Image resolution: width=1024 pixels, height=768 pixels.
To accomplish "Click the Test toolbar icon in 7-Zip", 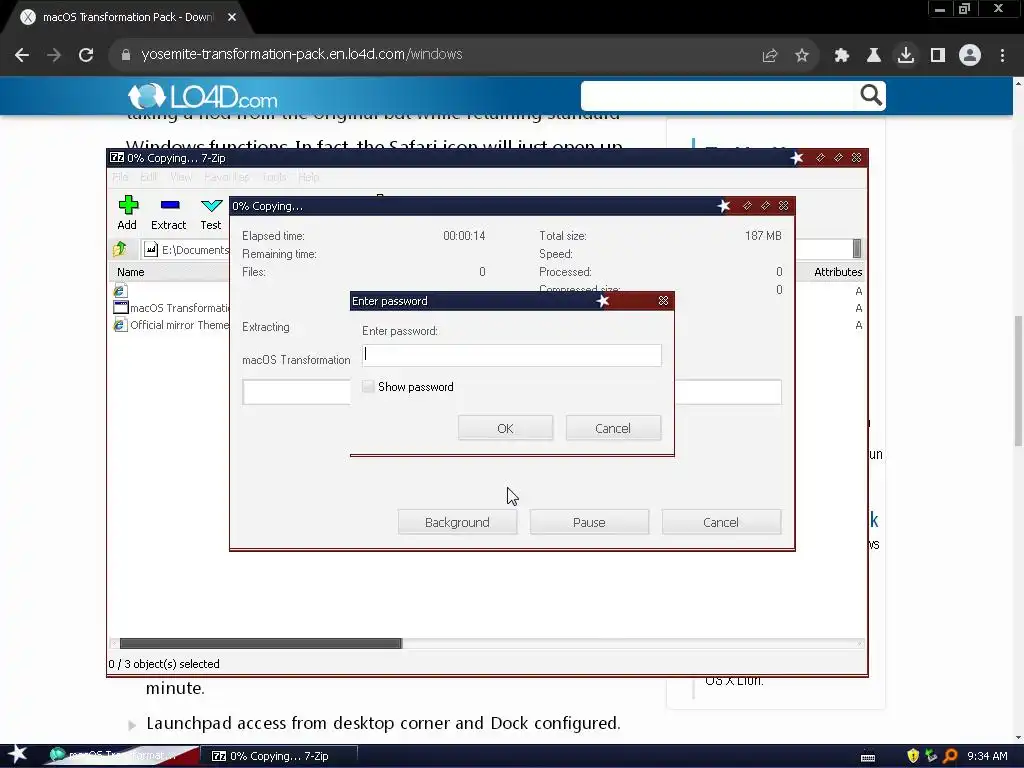I will click(211, 212).
